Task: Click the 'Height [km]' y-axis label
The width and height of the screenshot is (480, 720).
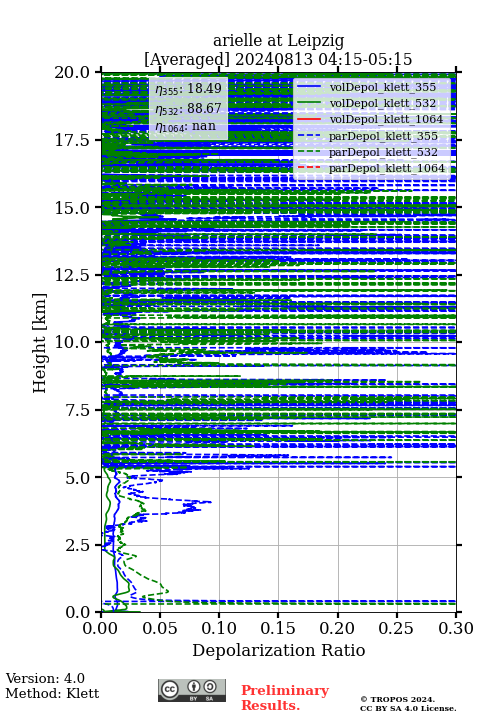Action: point(40,343)
